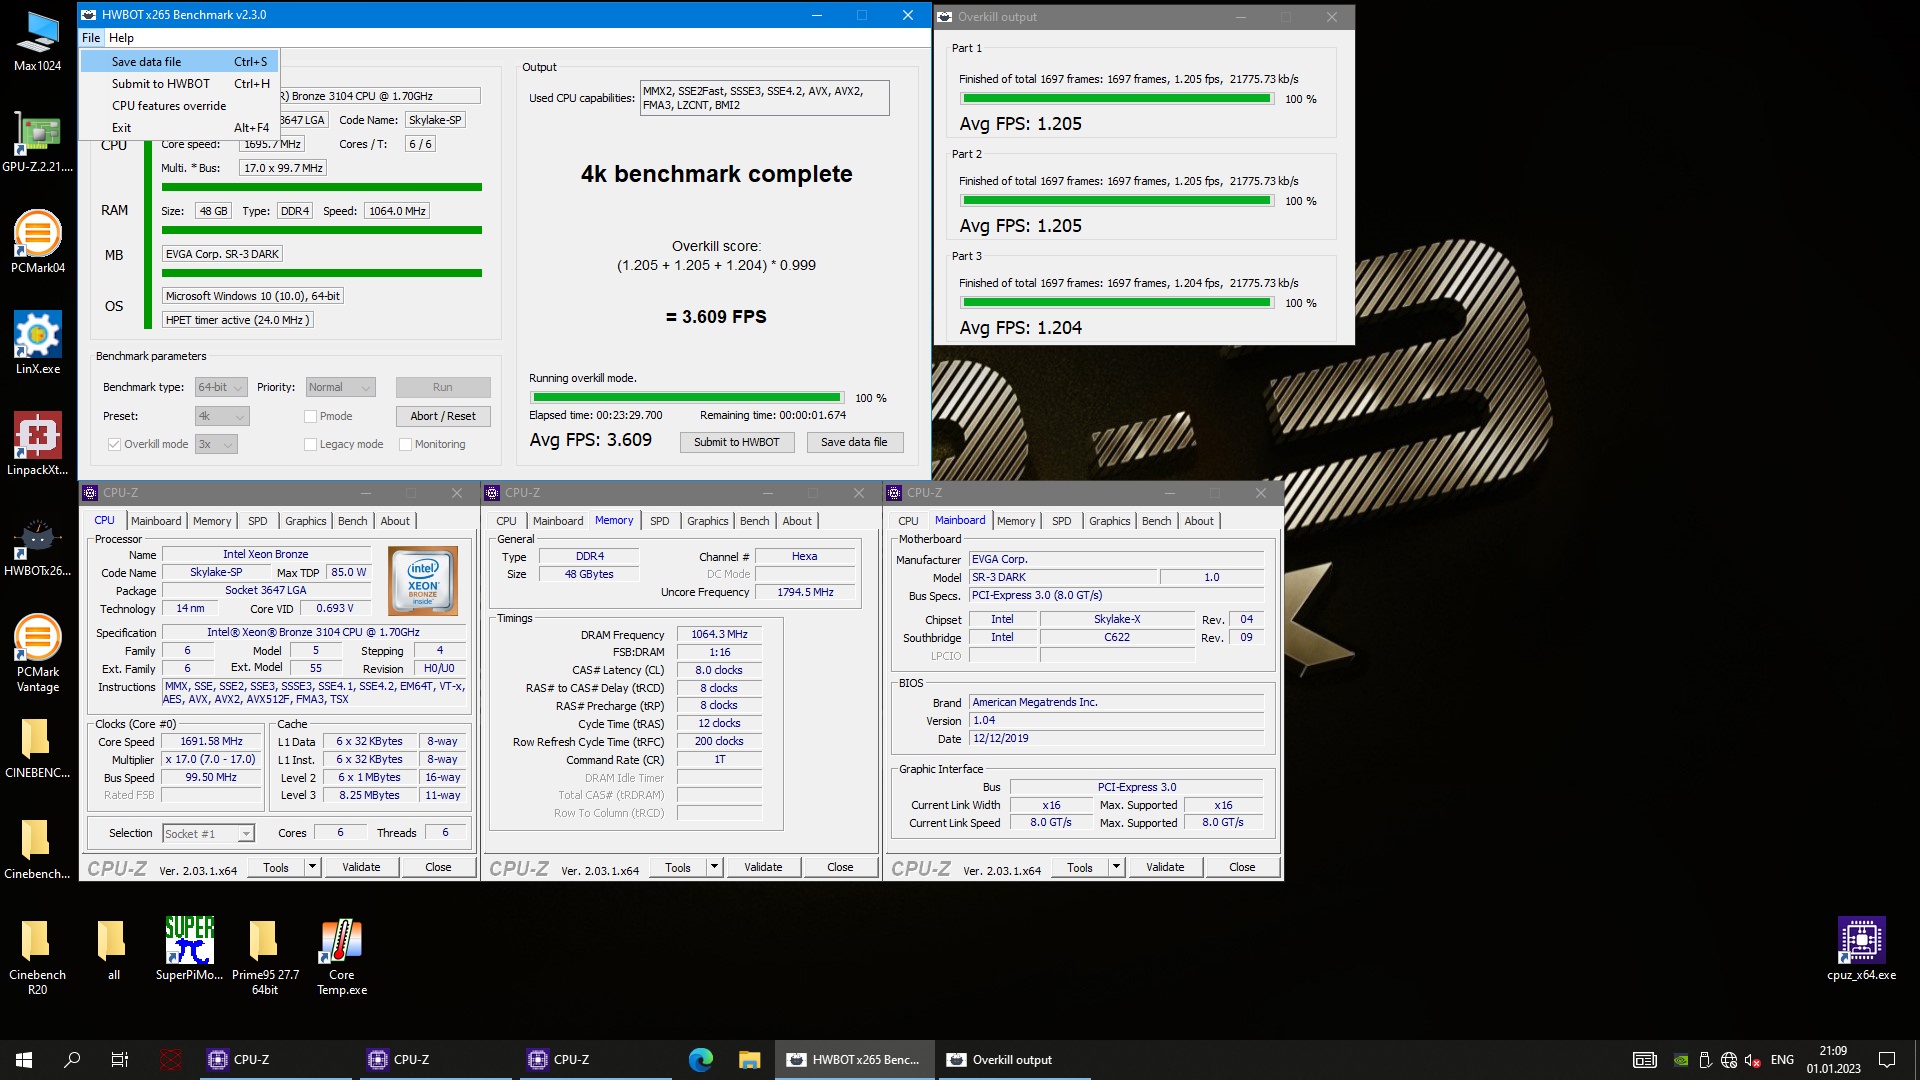Viewport: 1920px width, 1080px height.
Task: Open the Windows Start menu
Action: pyautogui.click(x=24, y=1060)
